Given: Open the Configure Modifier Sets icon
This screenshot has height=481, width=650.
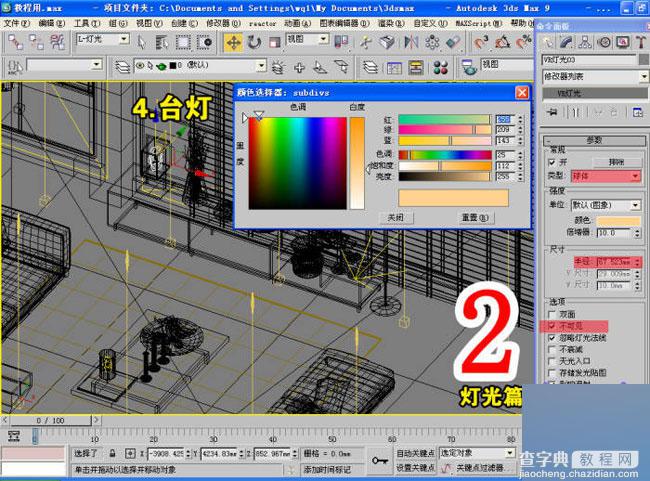Looking at the screenshot, I should pos(638,112).
